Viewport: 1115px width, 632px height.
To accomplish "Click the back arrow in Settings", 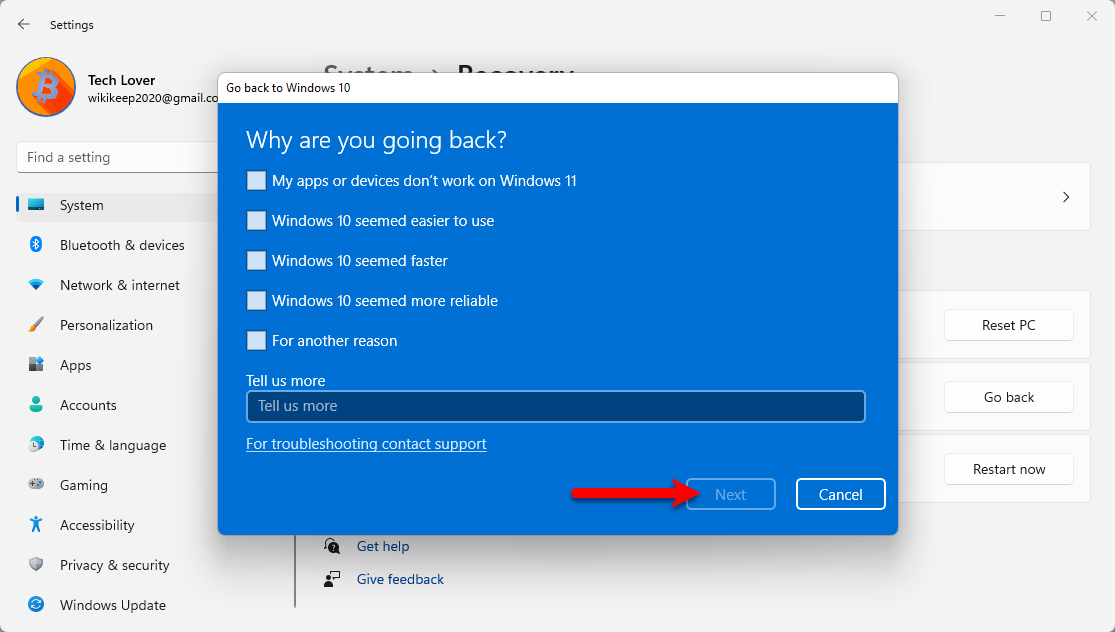I will (23, 24).
